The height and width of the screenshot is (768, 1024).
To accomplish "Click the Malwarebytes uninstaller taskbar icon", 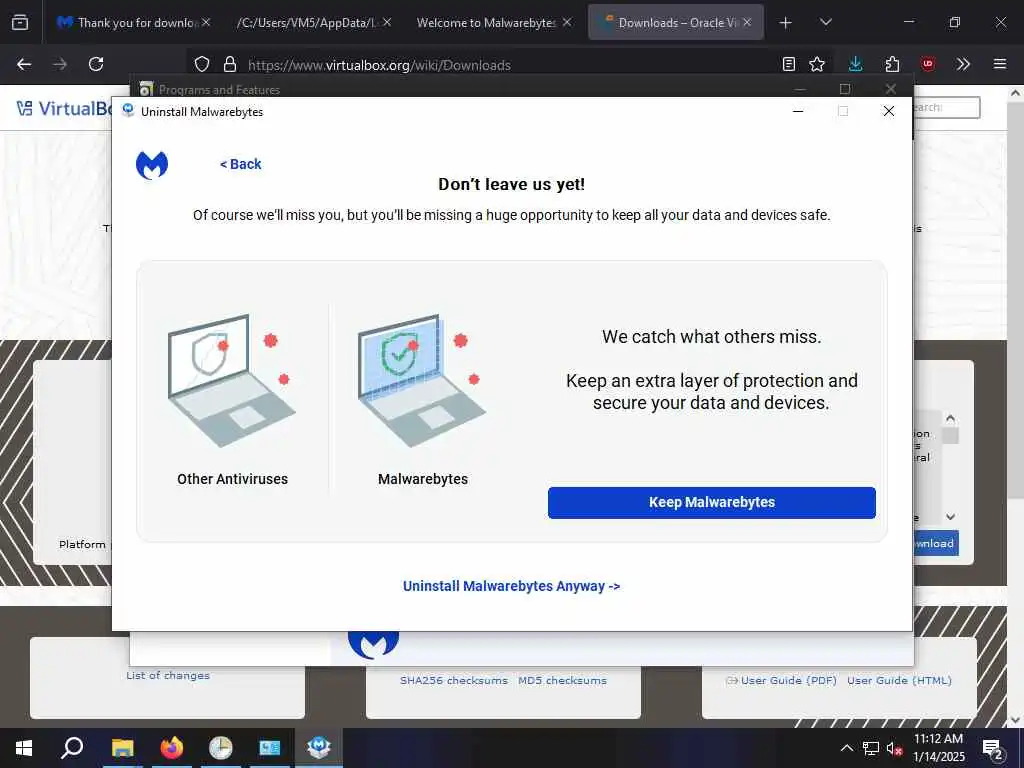I will tap(319, 748).
